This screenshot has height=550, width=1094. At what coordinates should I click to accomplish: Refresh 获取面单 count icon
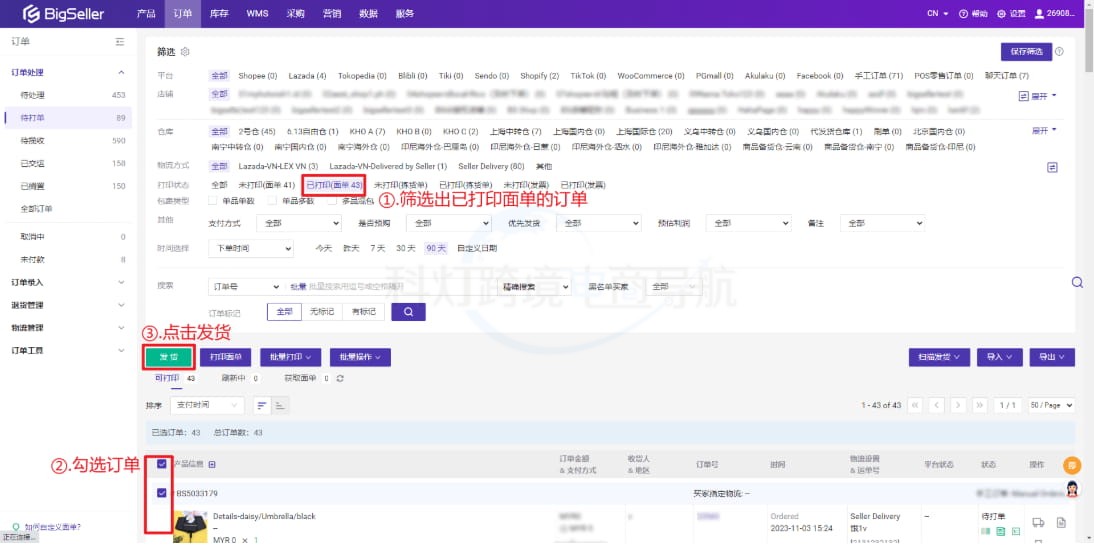(x=340, y=378)
